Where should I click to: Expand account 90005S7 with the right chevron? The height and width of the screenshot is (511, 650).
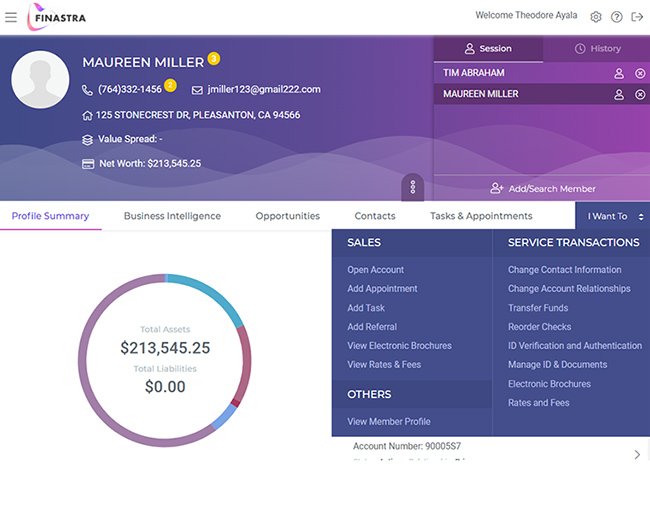[x=637, y=455]
